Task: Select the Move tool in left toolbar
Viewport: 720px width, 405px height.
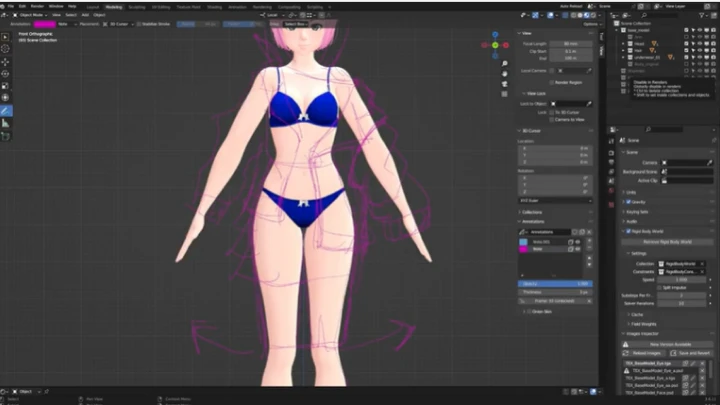Action: point(6,62)
